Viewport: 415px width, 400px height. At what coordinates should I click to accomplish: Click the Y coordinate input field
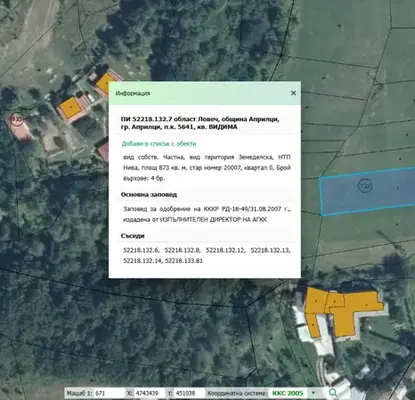[189, 393]
